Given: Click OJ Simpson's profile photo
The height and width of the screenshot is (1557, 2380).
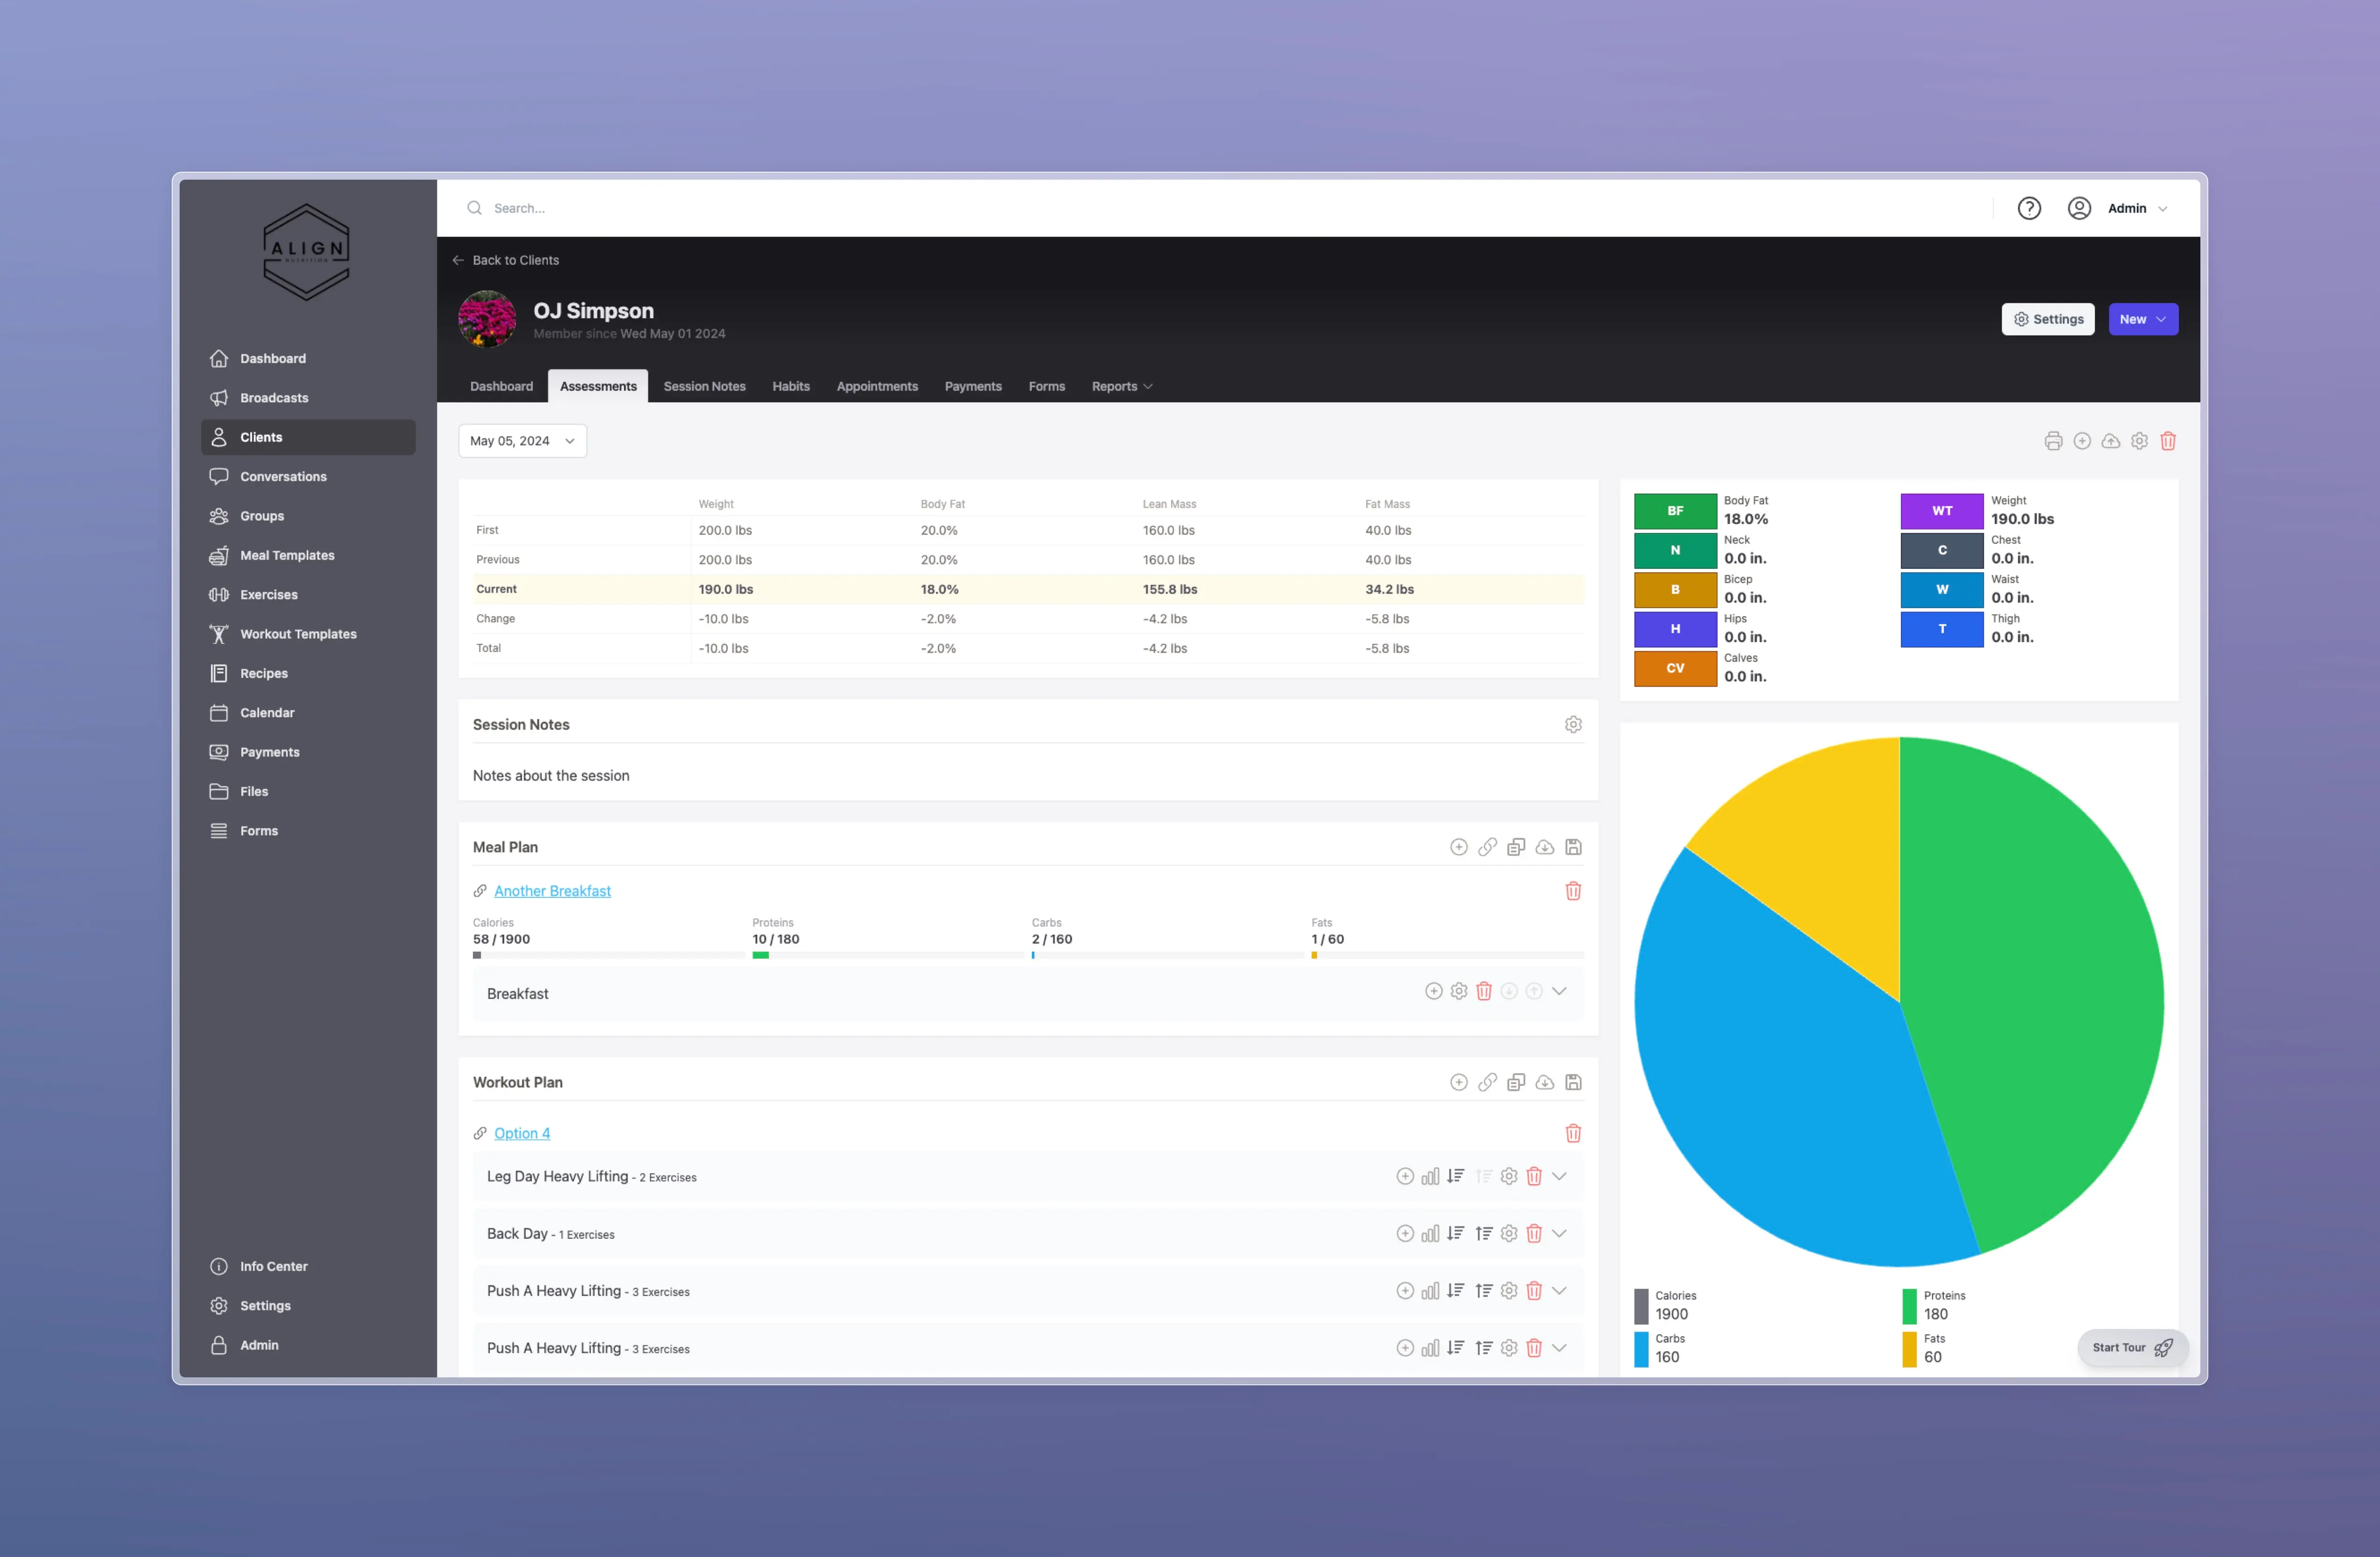Looking at the screenshot, I should [487, 319].
